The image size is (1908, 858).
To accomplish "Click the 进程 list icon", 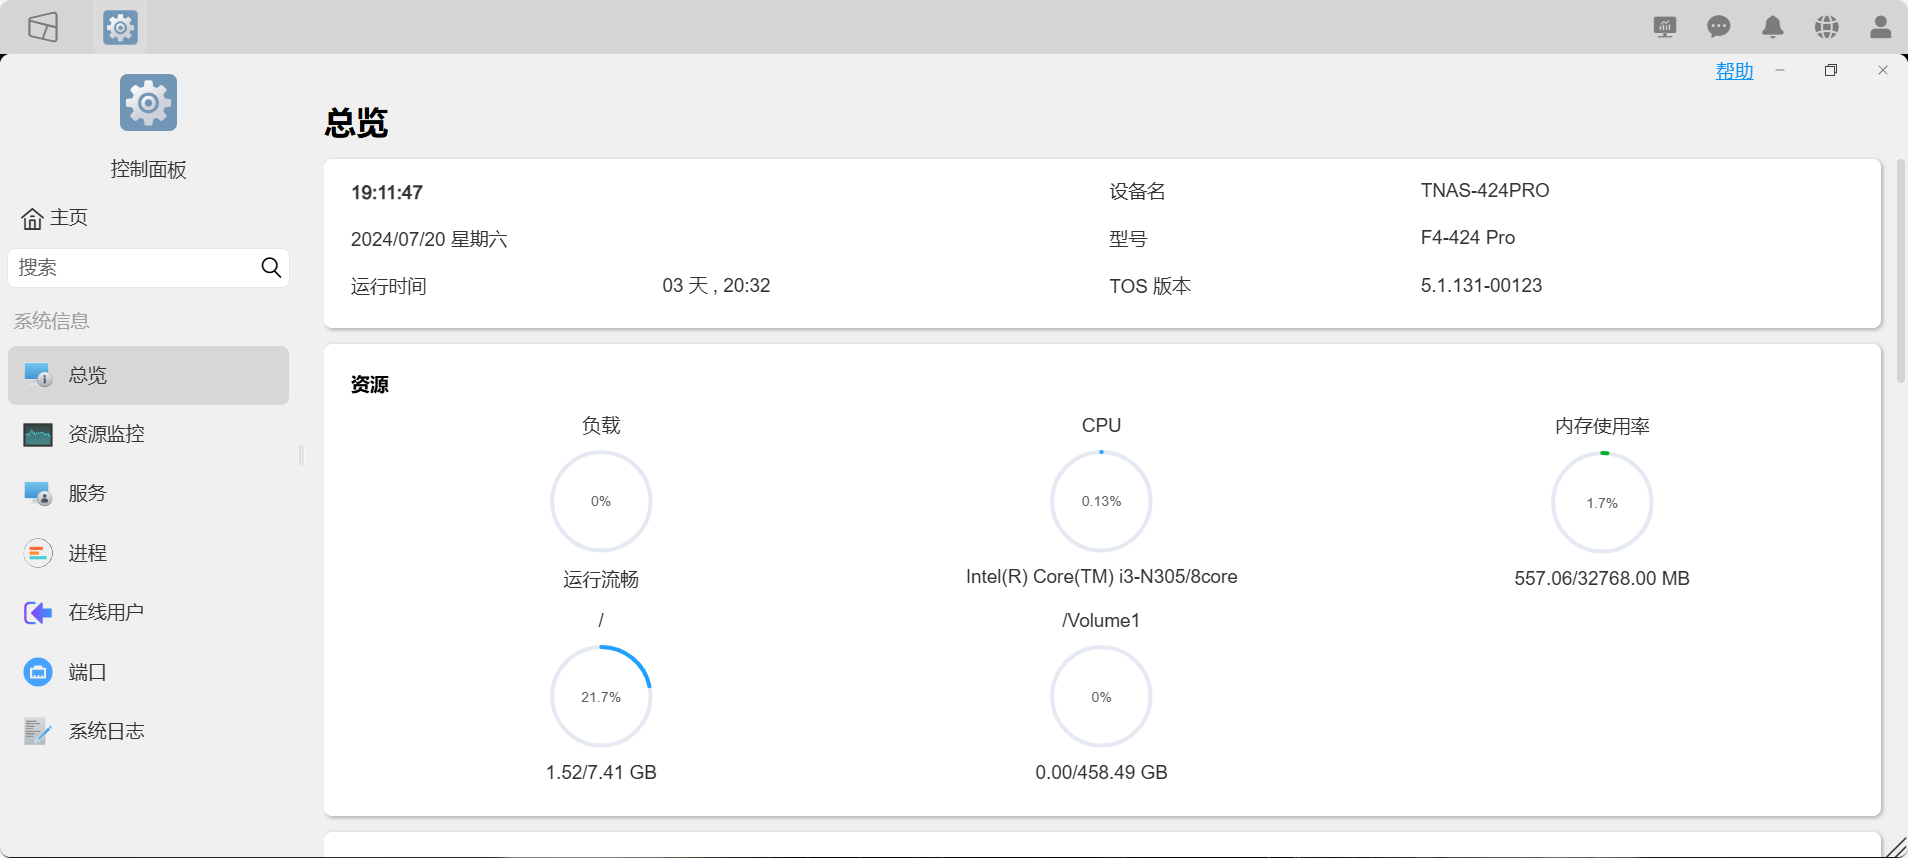I will tap(38, 553).
